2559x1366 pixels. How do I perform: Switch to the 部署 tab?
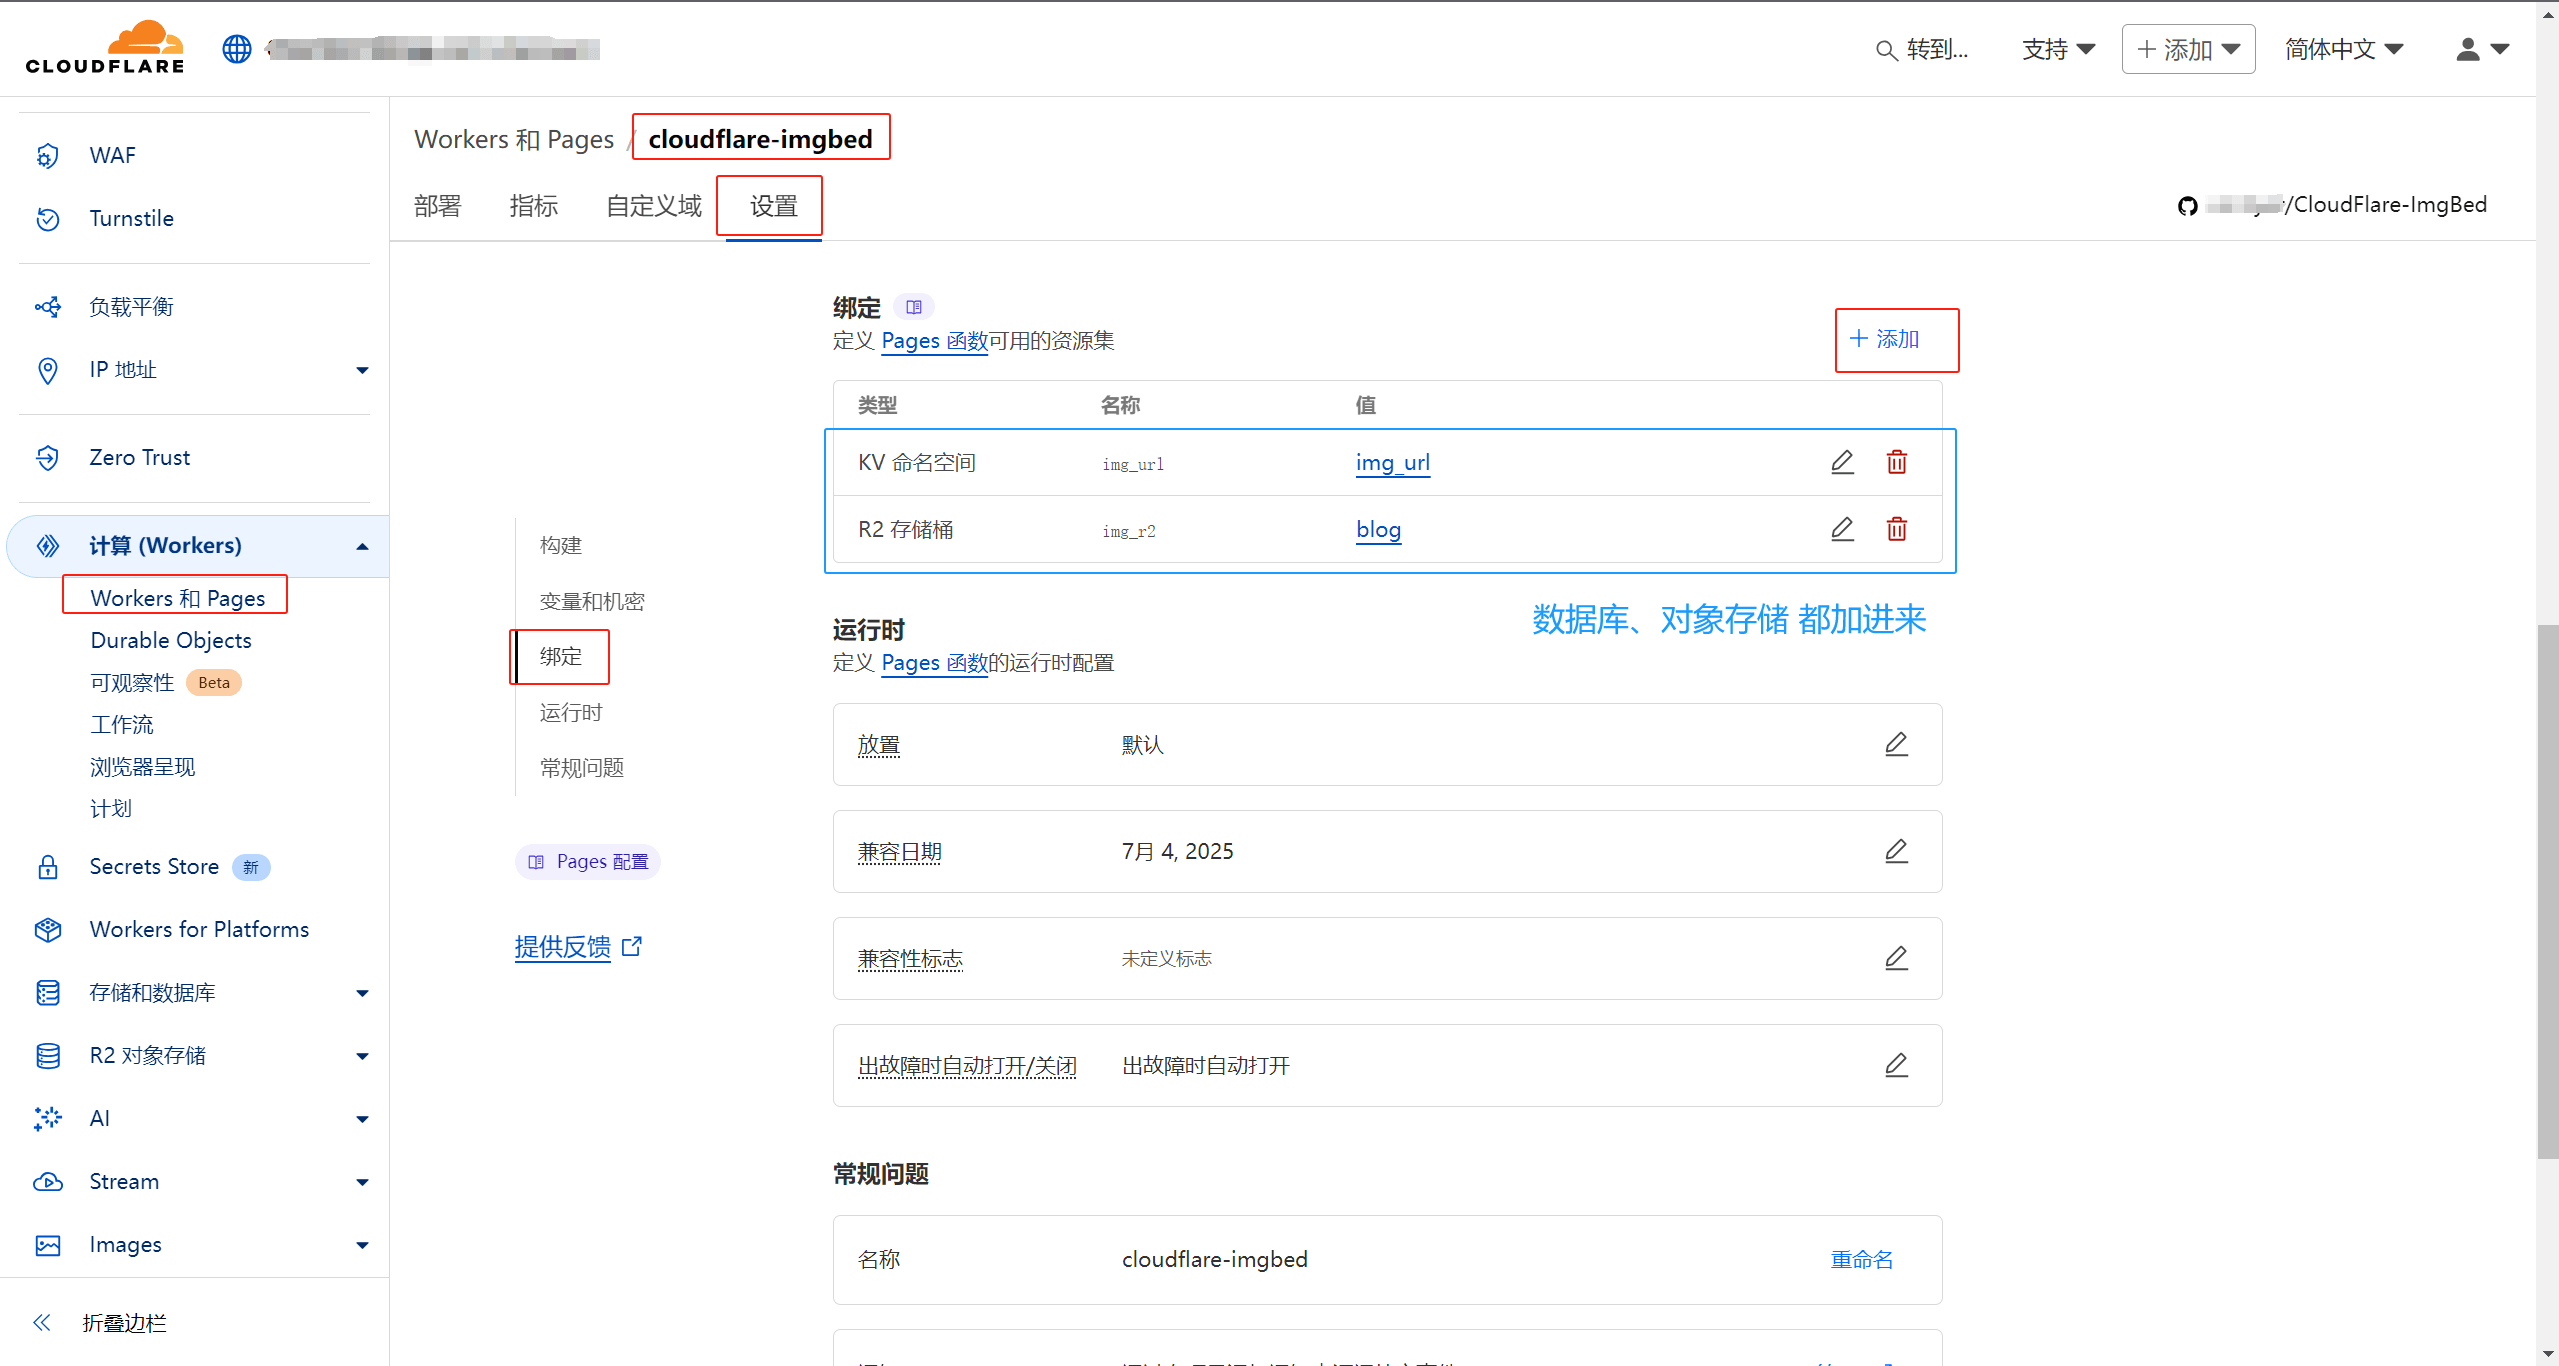[437, 206]
